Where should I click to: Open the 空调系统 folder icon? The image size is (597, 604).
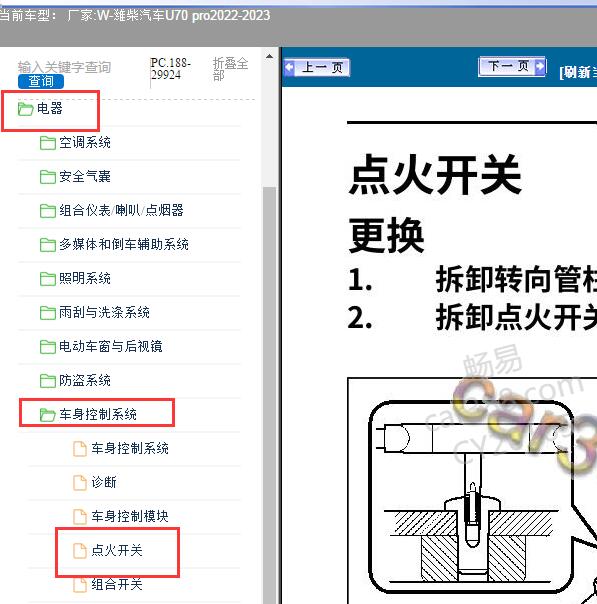(x=48, y=143)
